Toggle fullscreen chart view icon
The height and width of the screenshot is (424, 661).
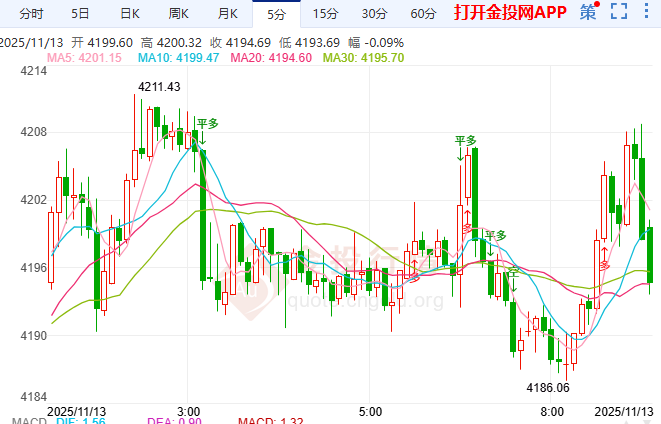pos(619,11)
